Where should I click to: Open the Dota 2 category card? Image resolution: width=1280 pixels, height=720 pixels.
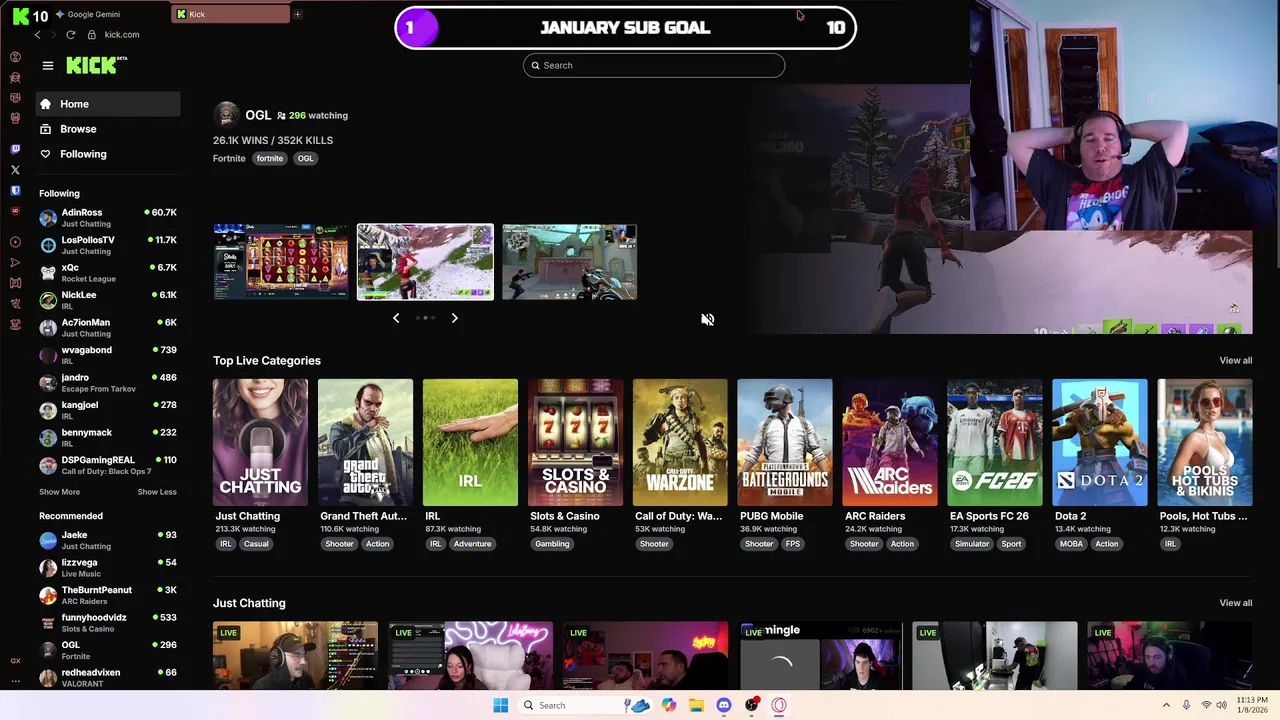coord(1100,442)
